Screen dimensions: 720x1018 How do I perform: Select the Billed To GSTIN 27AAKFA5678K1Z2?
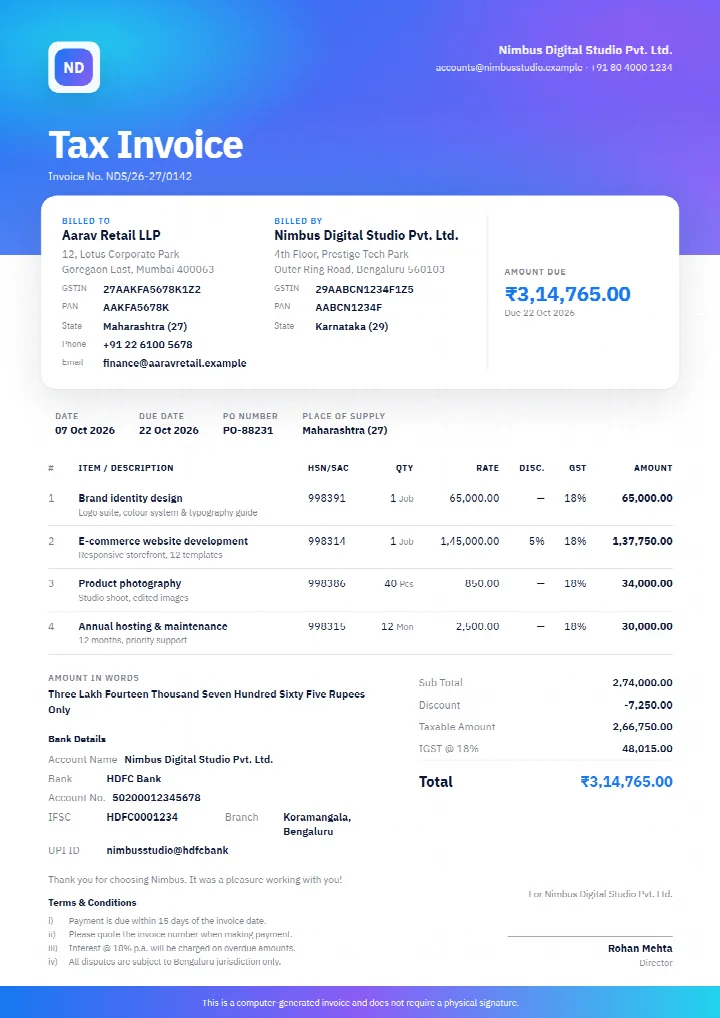click(x=152, y=290)
